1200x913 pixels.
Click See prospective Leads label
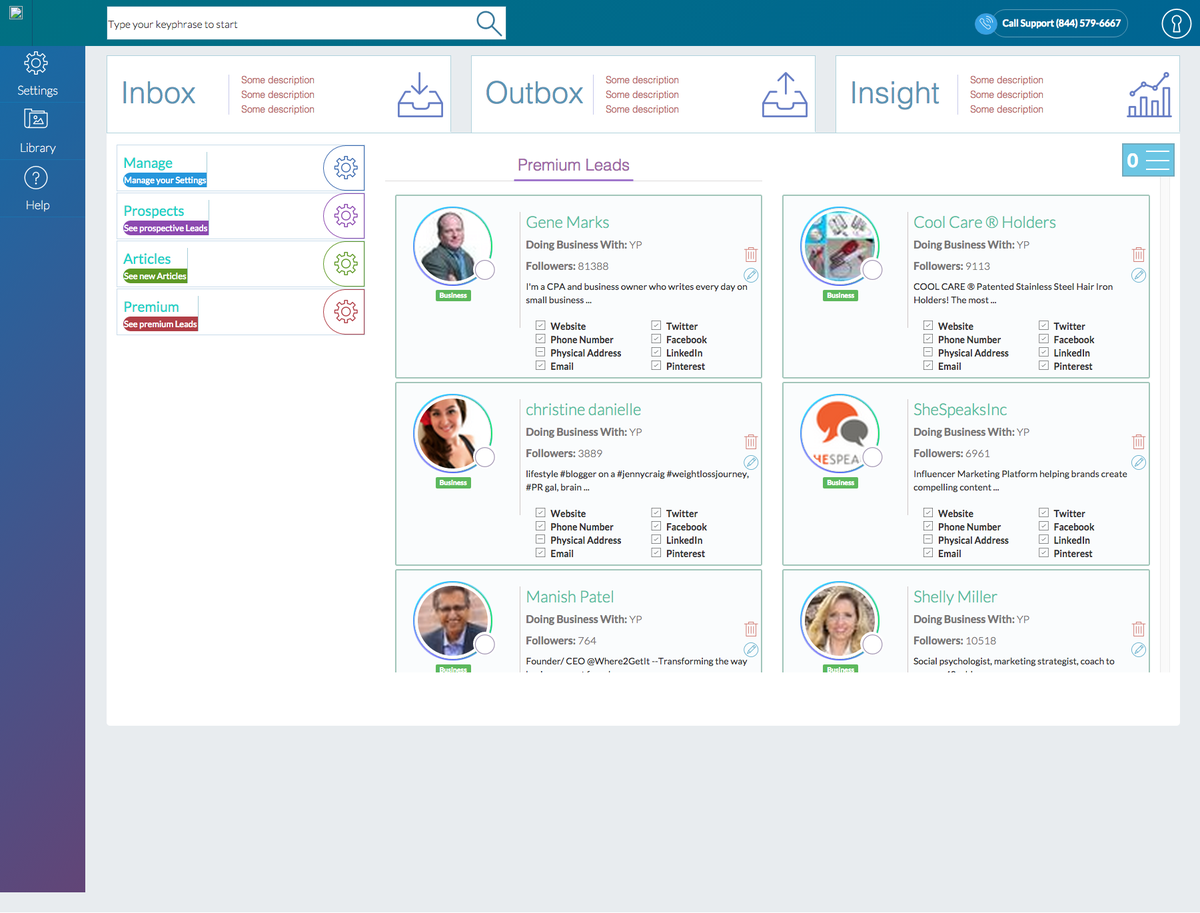(166, 228)
